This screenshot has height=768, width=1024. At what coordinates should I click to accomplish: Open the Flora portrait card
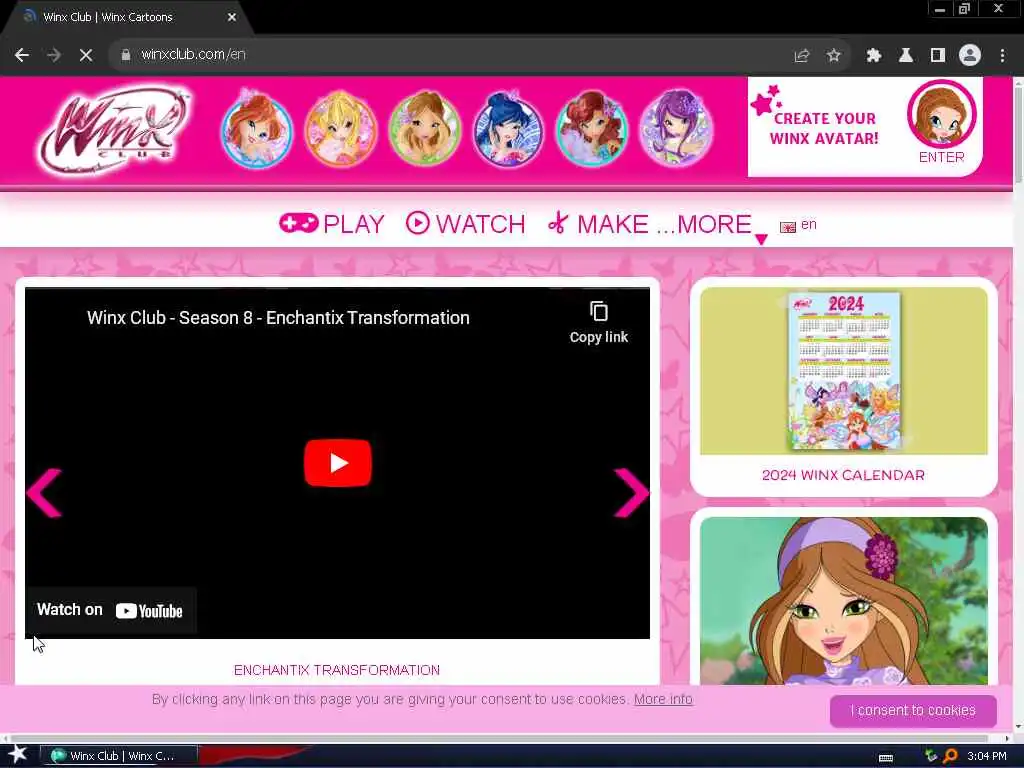click(844, 601)
